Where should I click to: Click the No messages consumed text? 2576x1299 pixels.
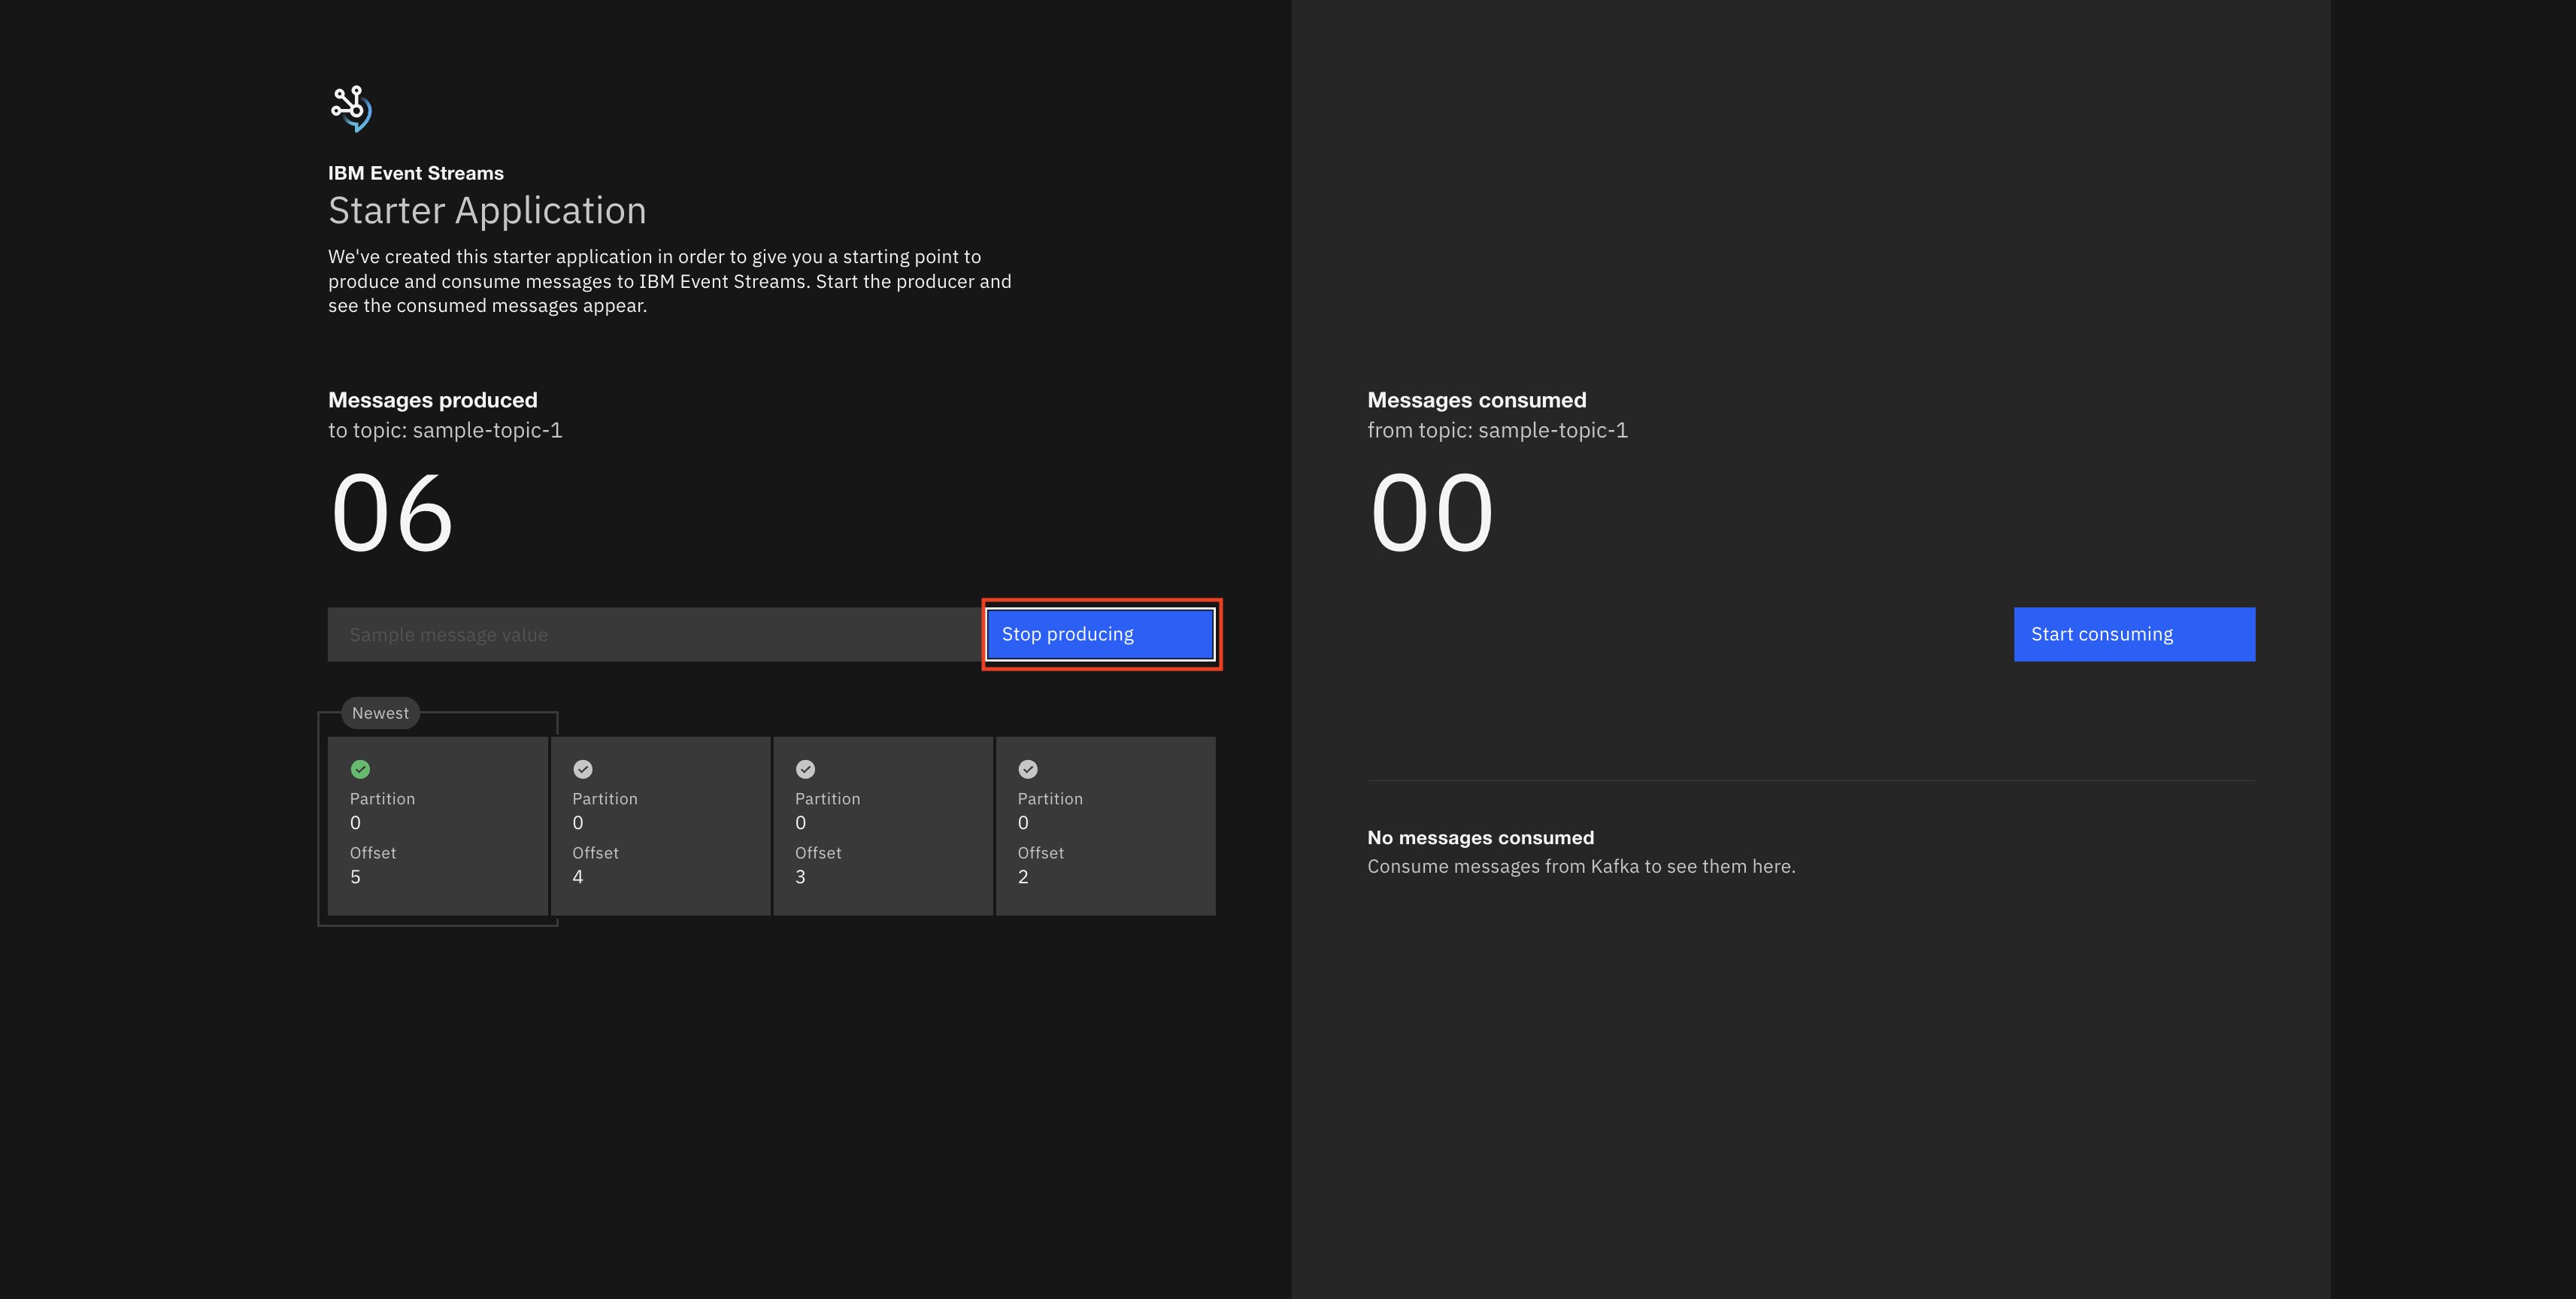[1480, 838]
